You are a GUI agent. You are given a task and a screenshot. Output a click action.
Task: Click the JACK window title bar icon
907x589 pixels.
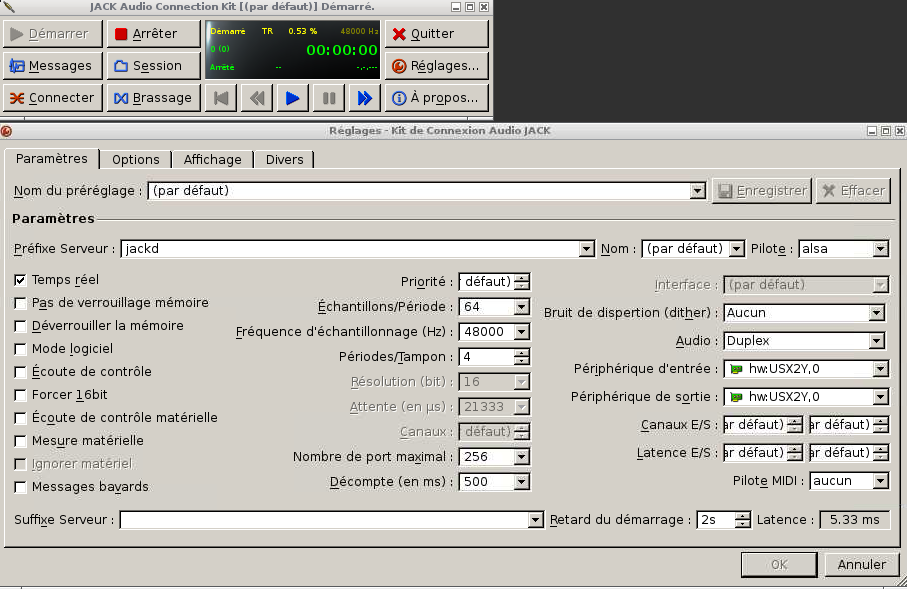(8, 6)
